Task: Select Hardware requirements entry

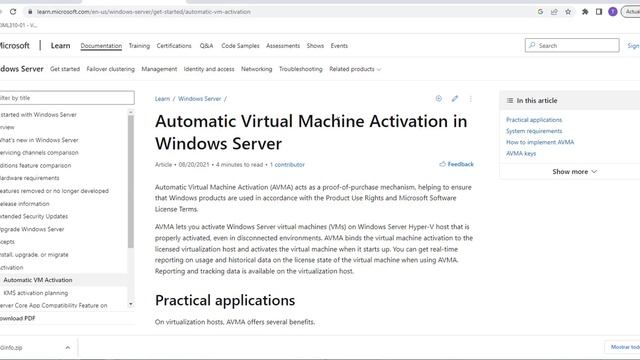Action: (30, 178)
